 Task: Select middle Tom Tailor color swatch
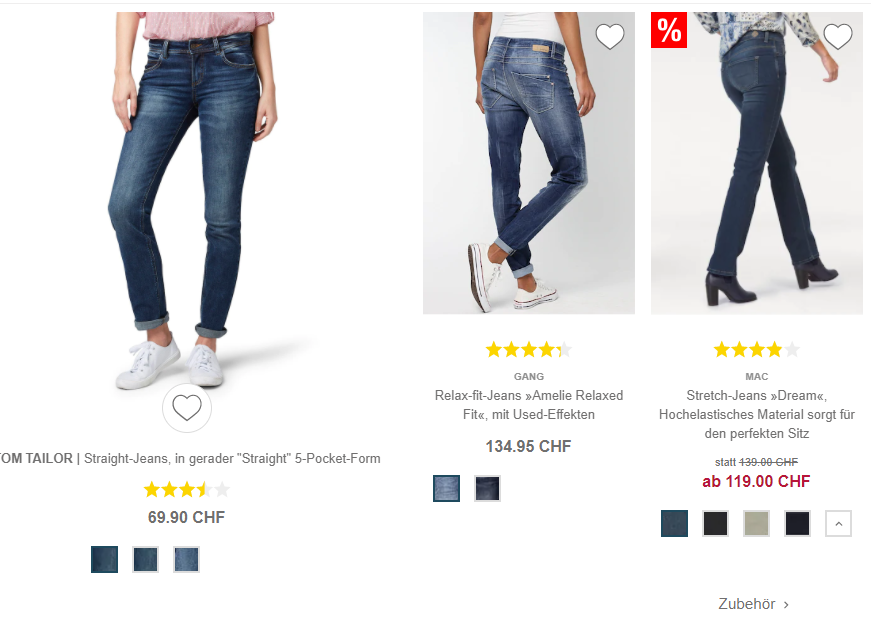pos(146,559)
